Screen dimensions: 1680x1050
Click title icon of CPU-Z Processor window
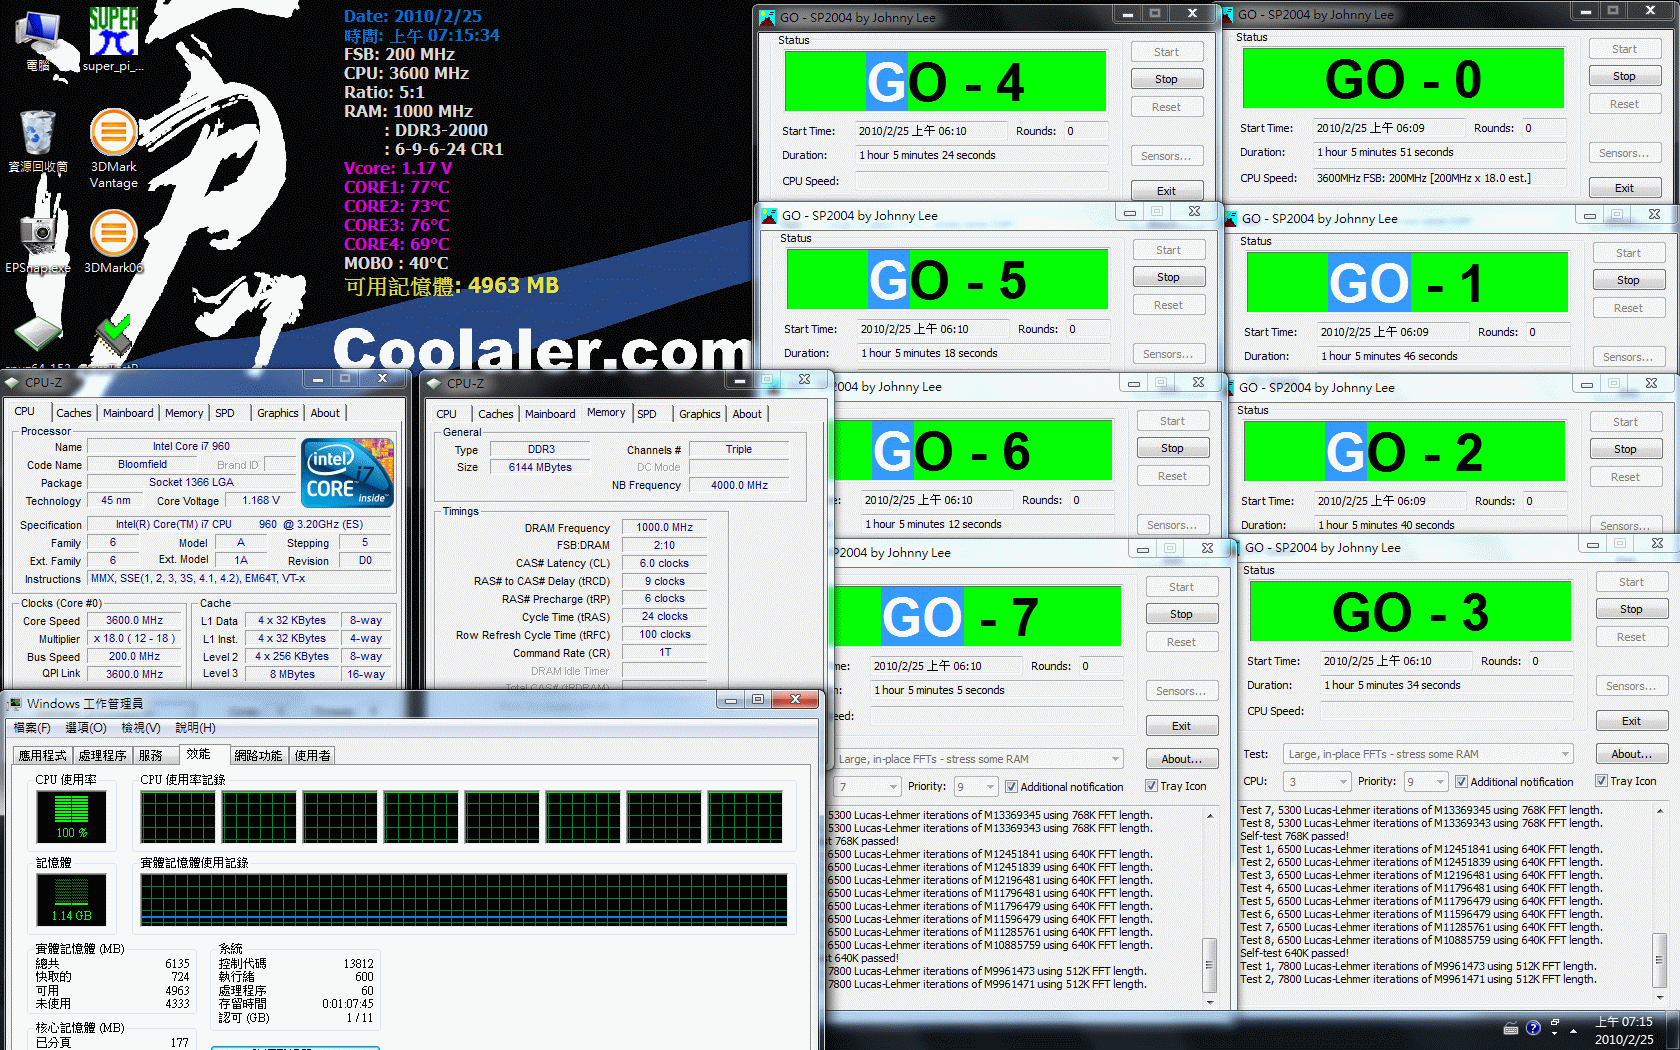[12, 382]
